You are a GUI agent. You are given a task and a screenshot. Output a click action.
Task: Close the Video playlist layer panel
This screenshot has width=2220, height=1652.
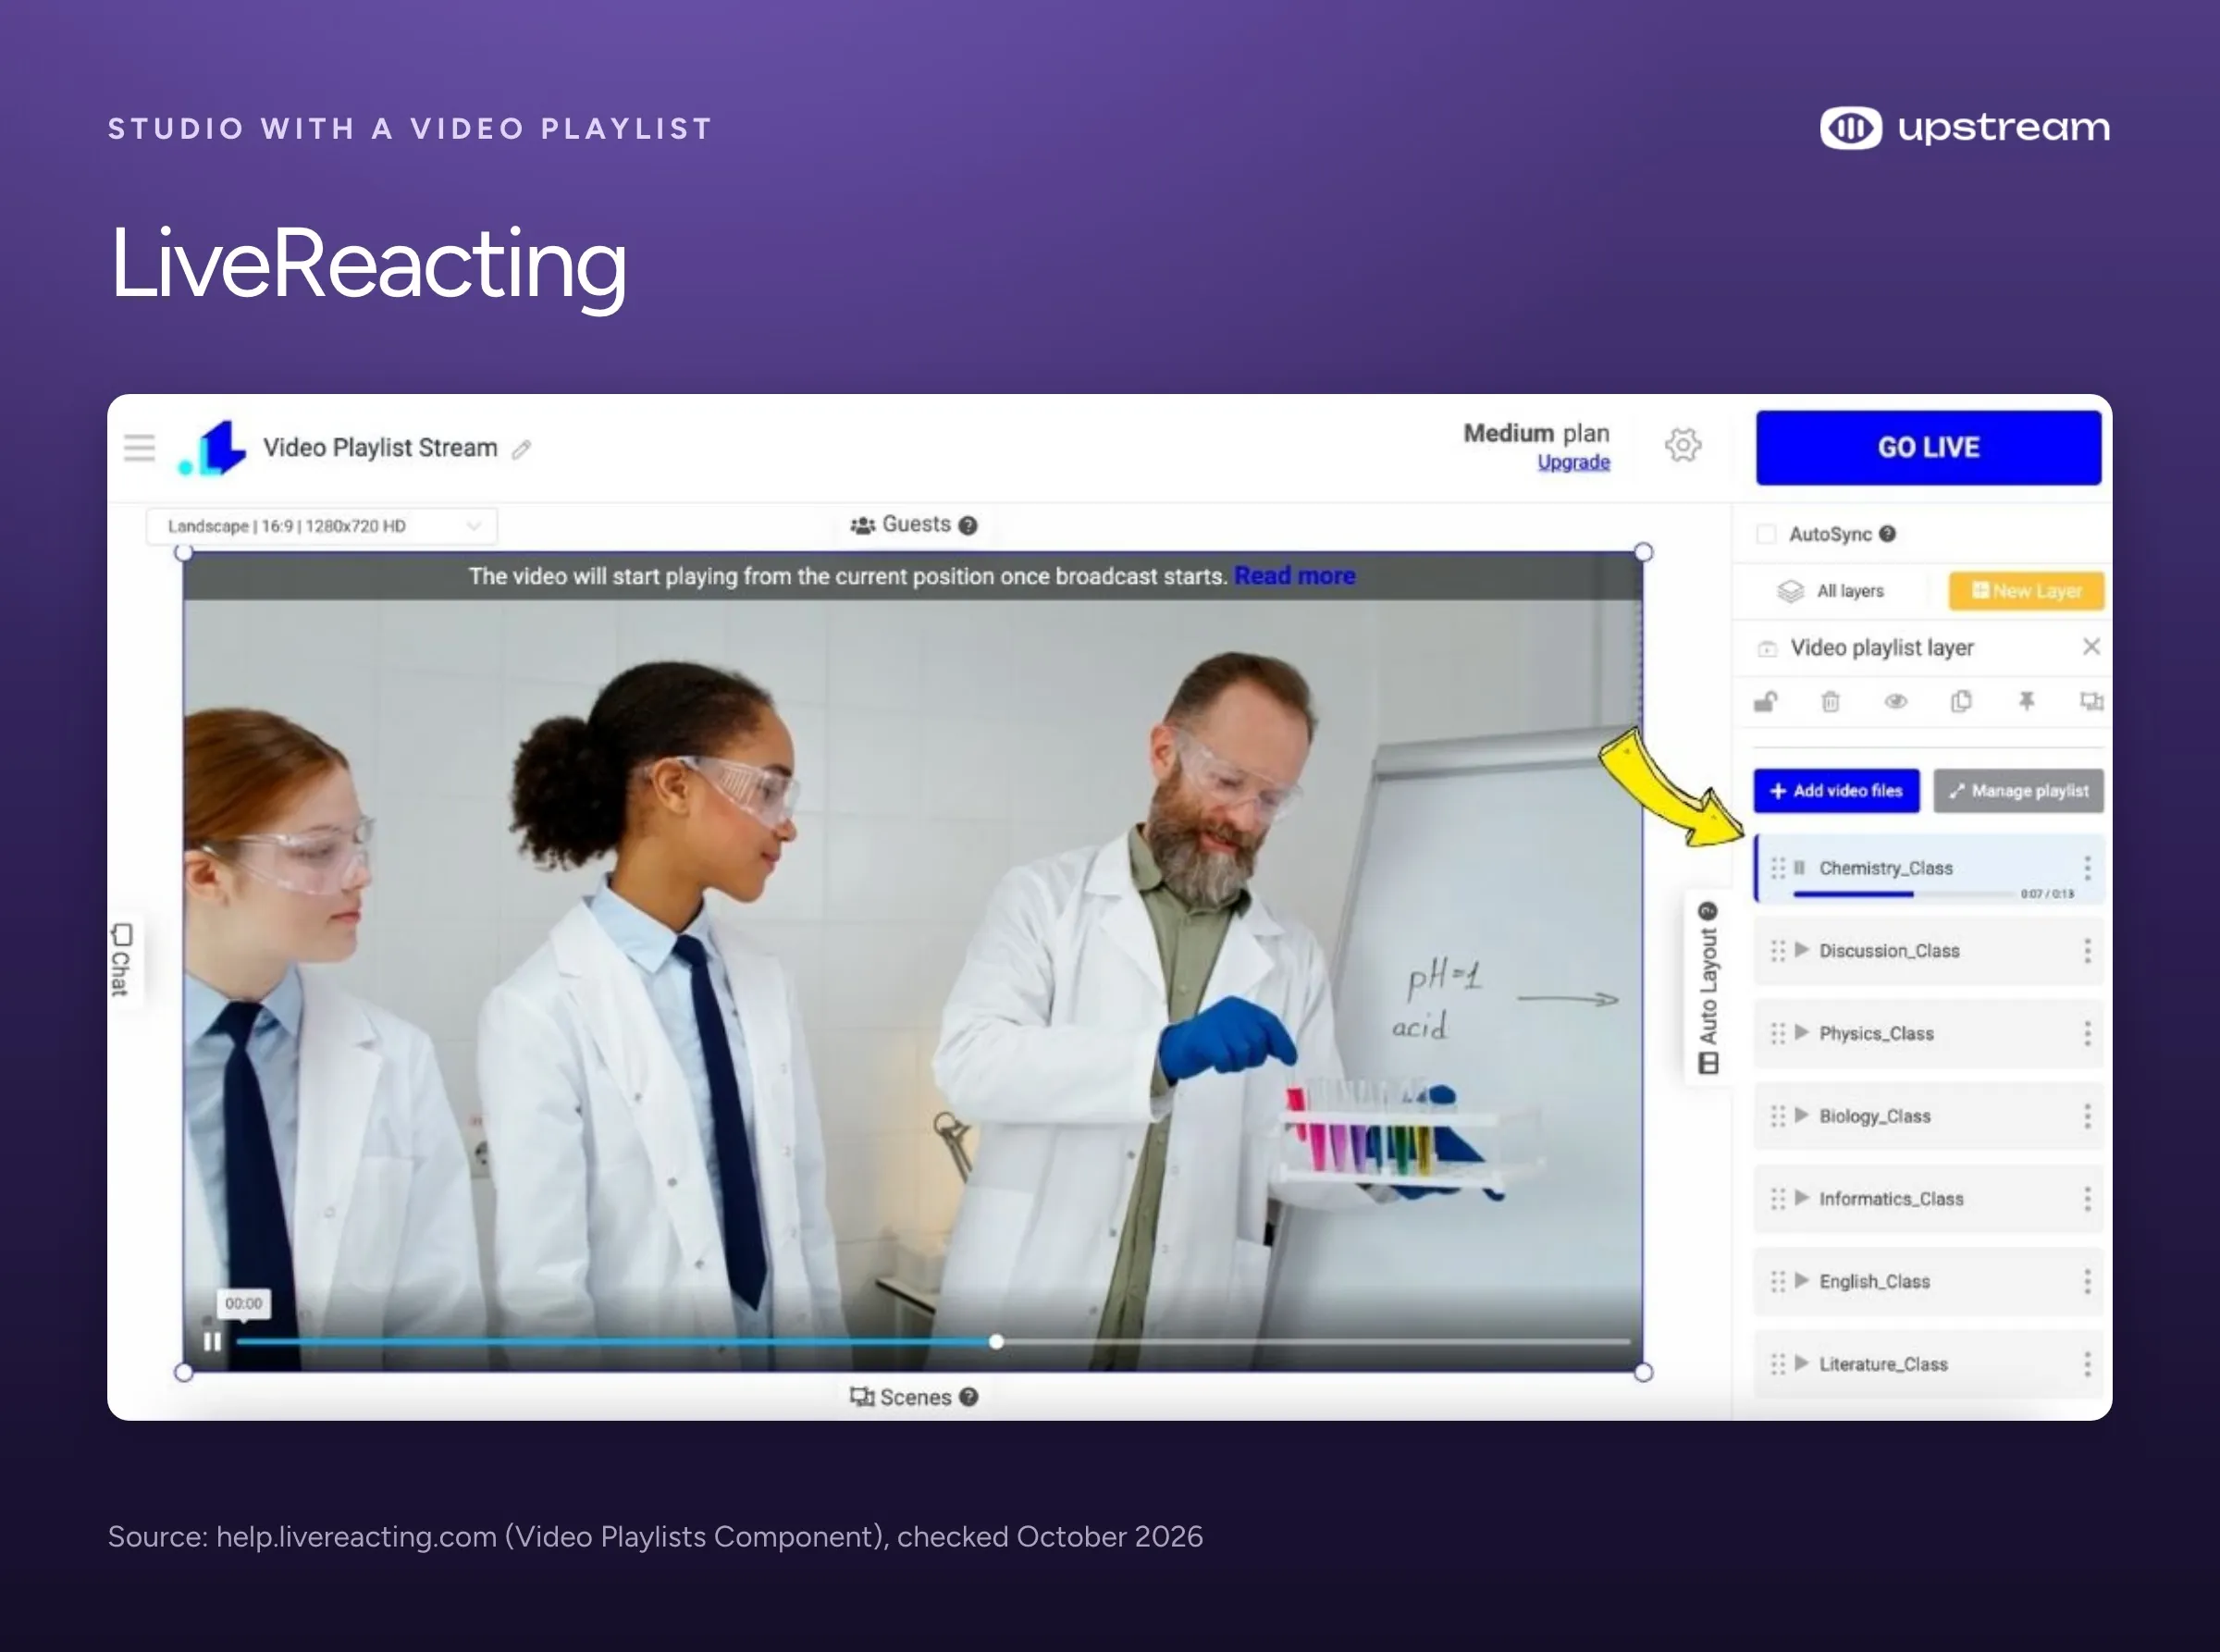click(2091, 647)
